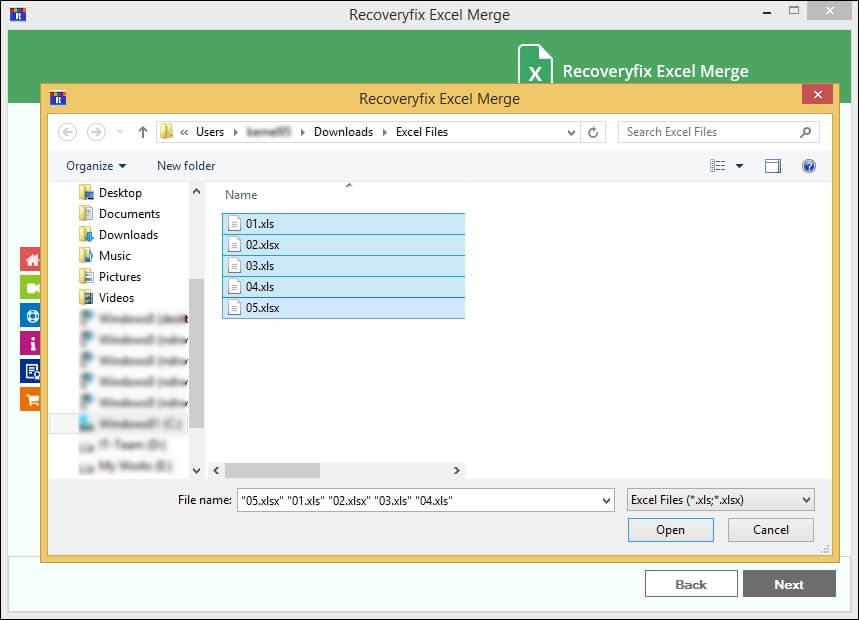Click the 05.xlsx file icon
The height and width of the screenshot is (620, 859).
click(x=234, y=308)
